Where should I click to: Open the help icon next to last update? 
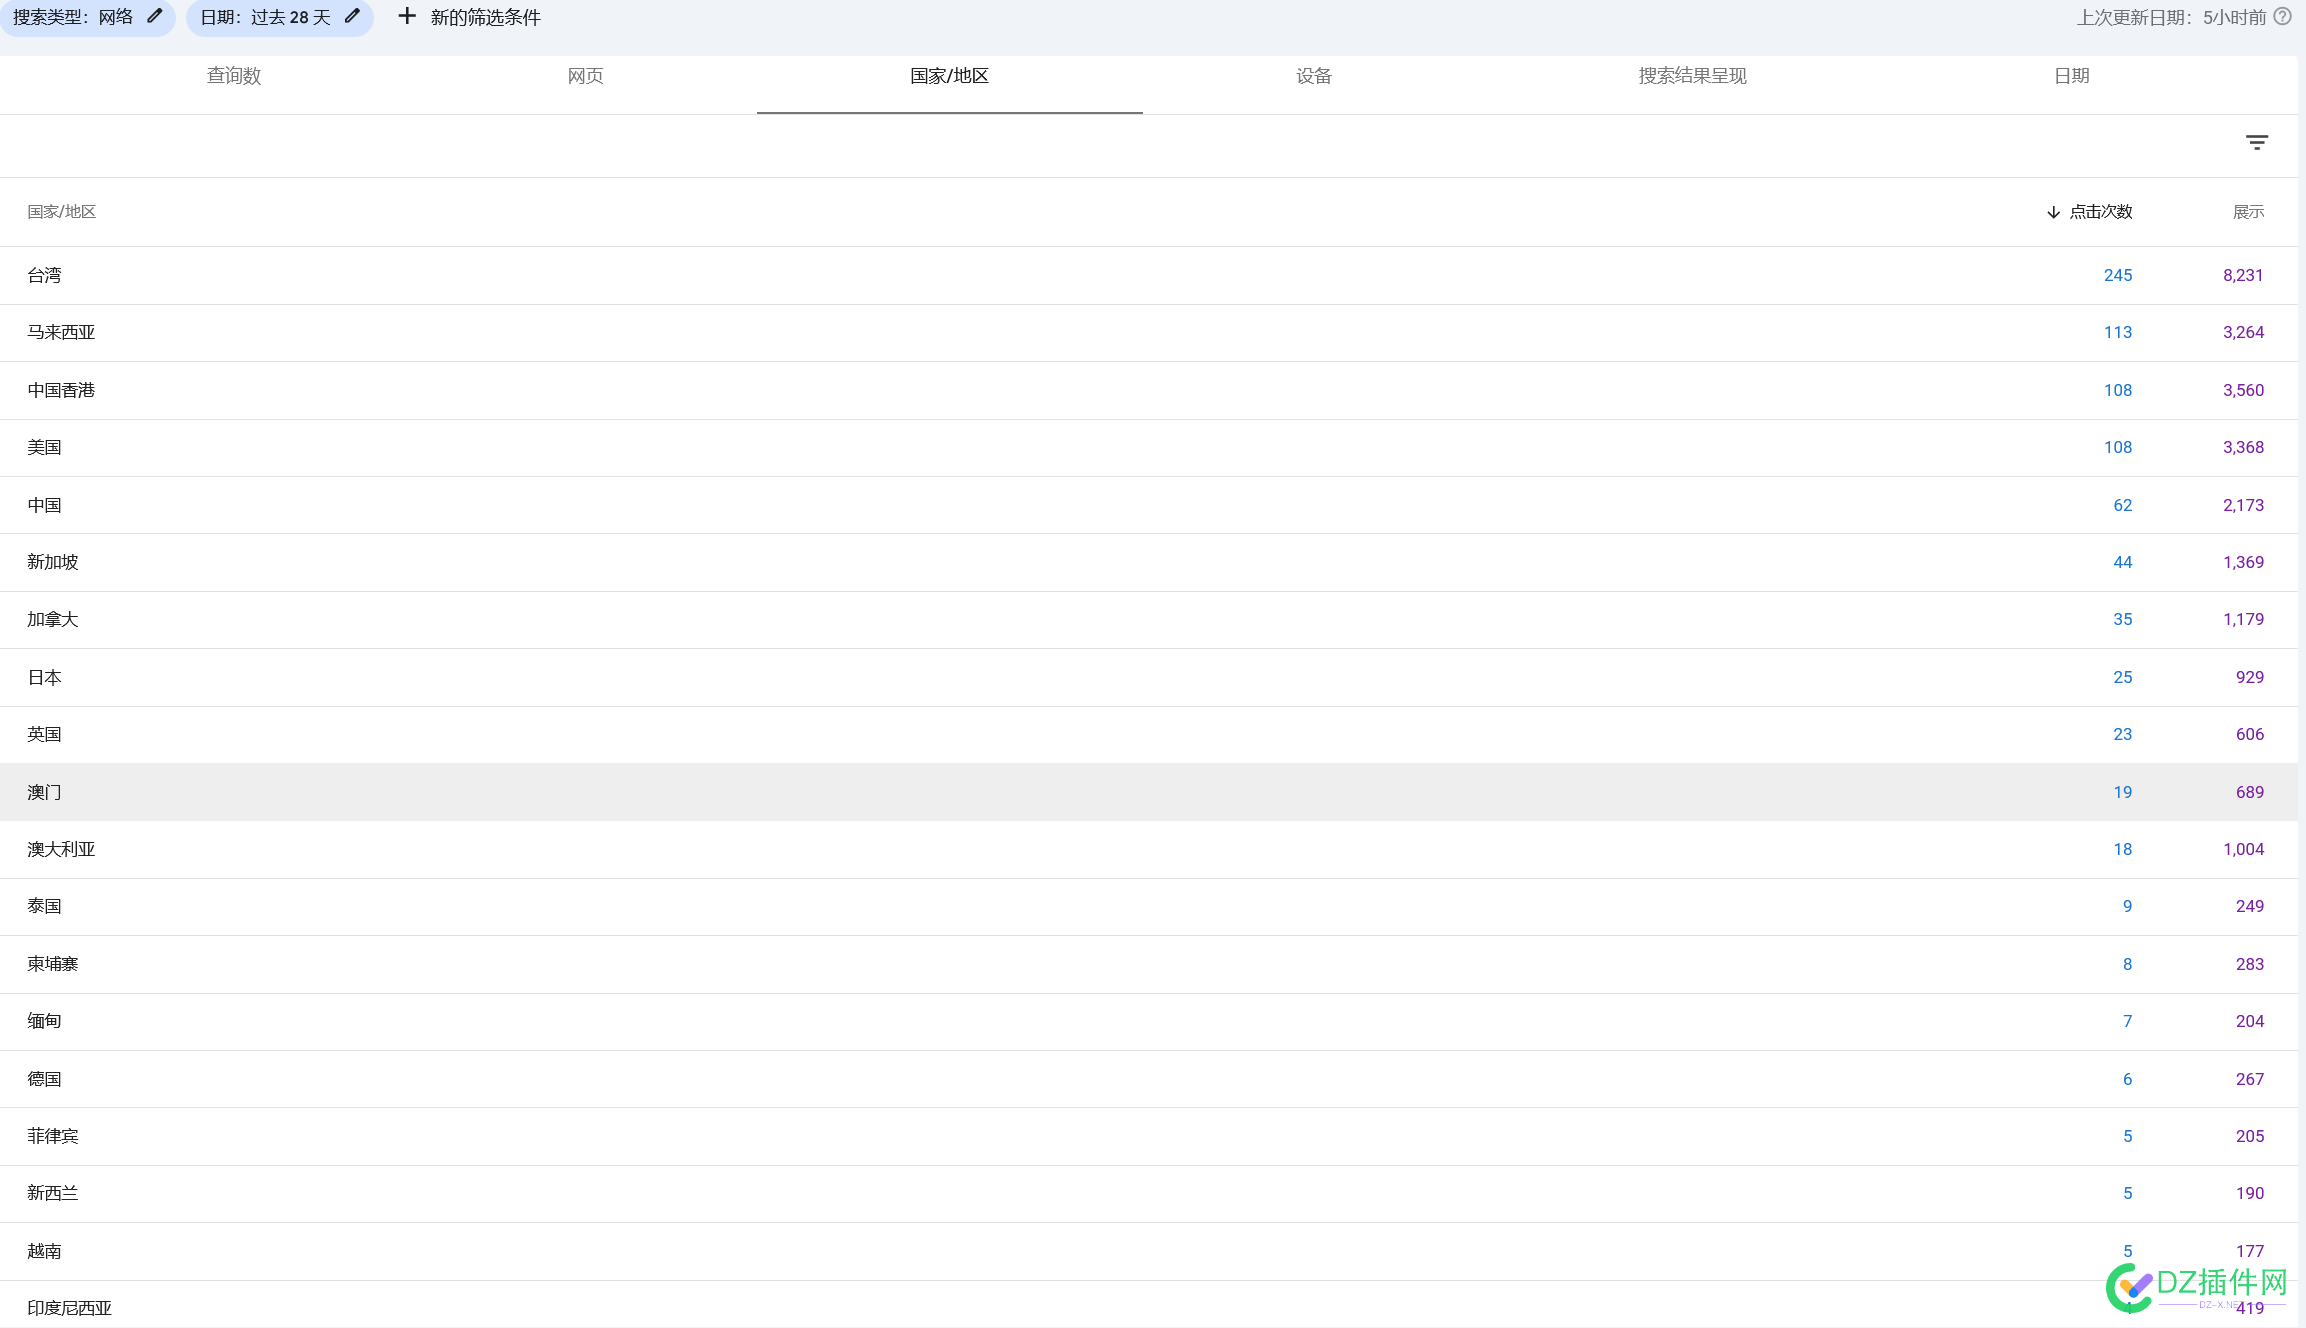pos(2282,16)
